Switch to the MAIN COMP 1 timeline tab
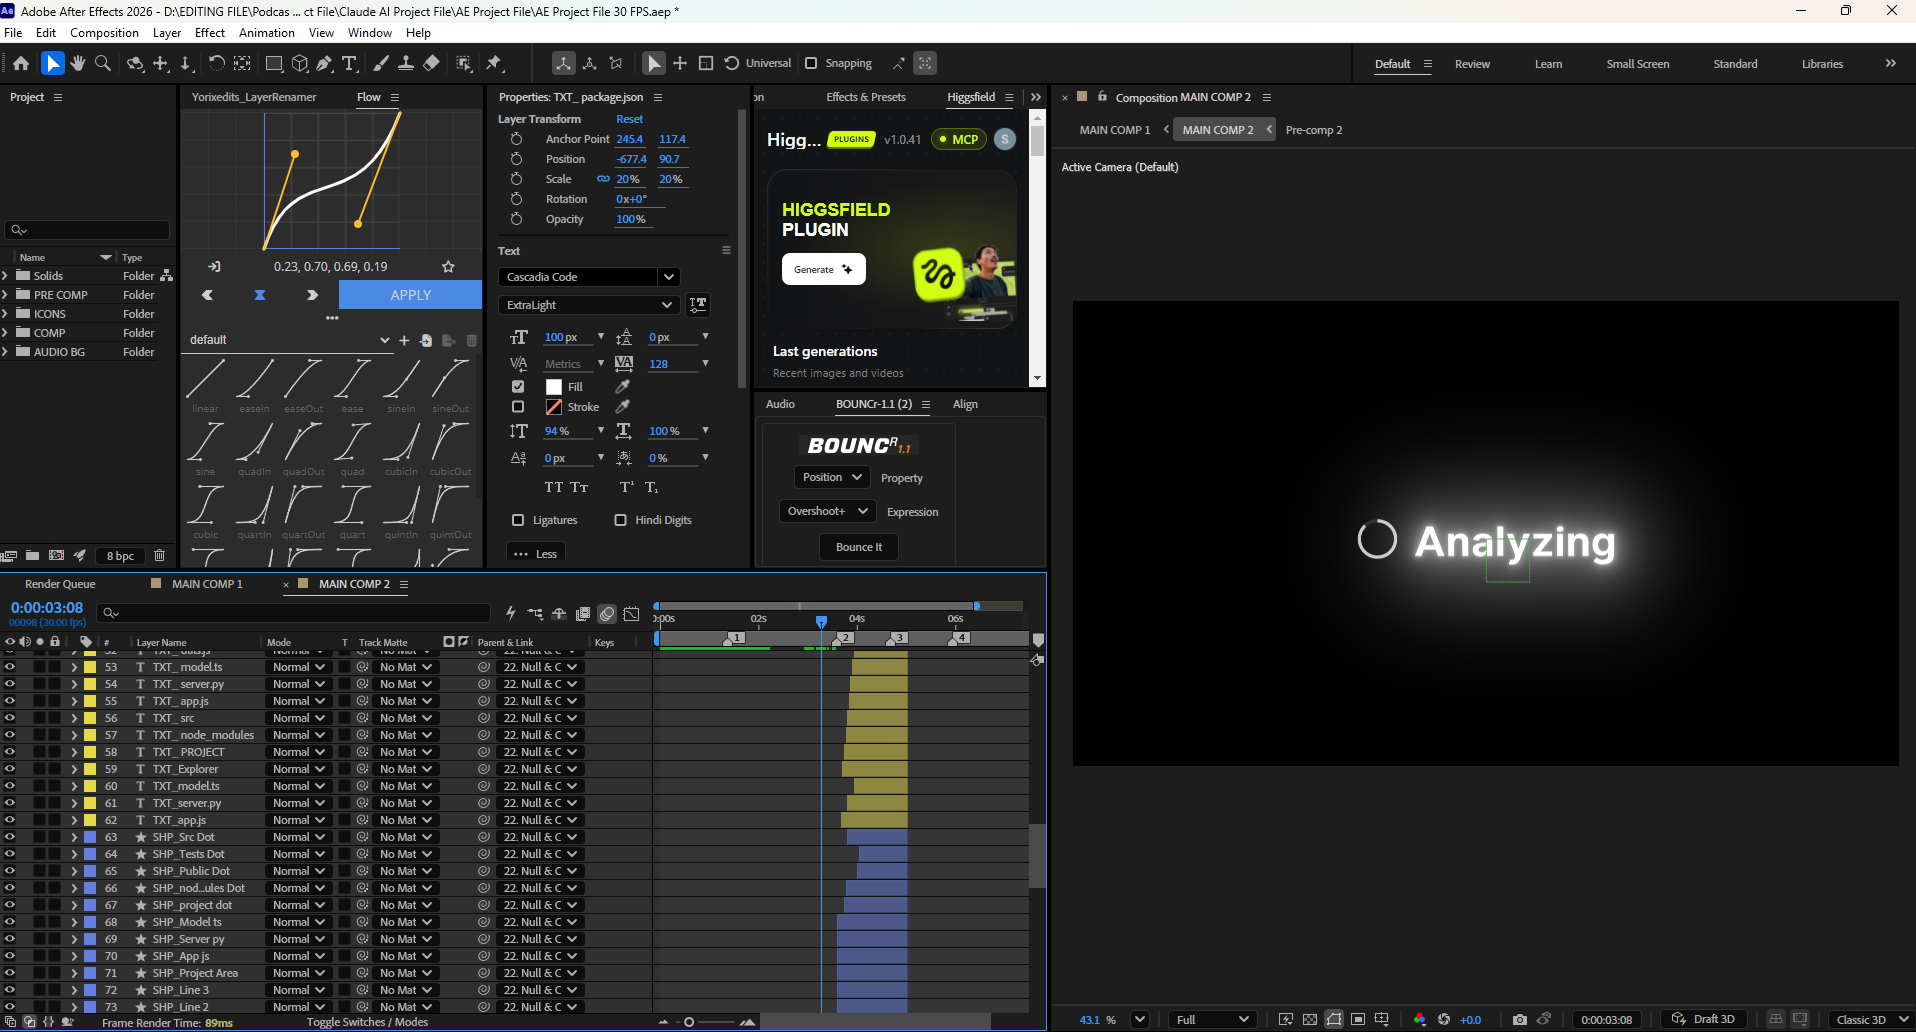Viewport: 1916px width, 1032px height. tap(207, 584)
